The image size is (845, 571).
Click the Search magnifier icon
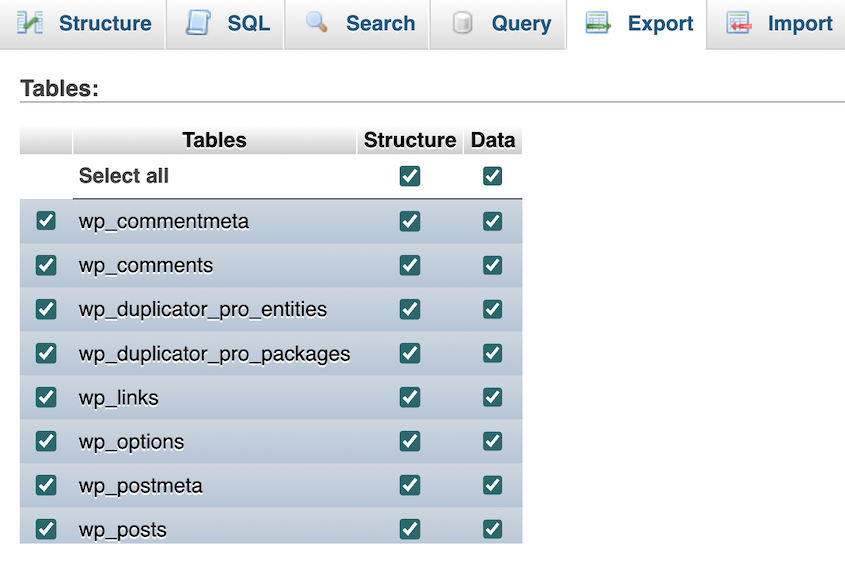coord(316,22)
